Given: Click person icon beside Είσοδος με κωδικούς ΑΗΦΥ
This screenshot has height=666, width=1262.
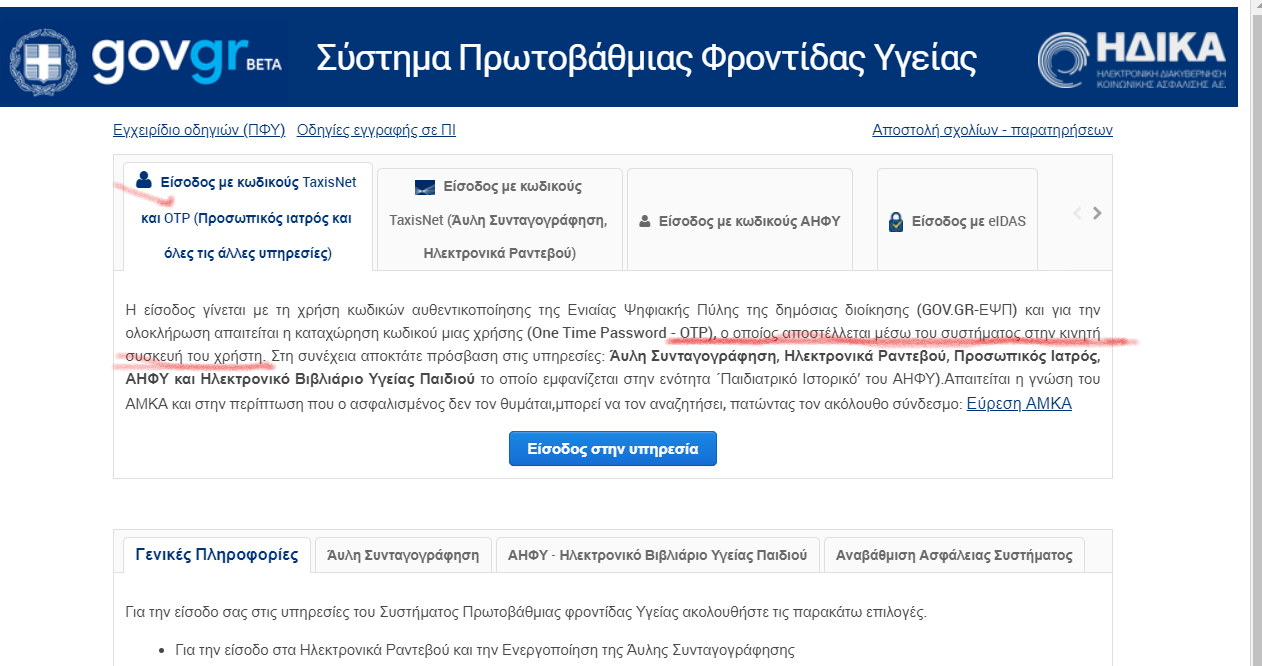Looking at the screenshot, I should pos(645,221).
